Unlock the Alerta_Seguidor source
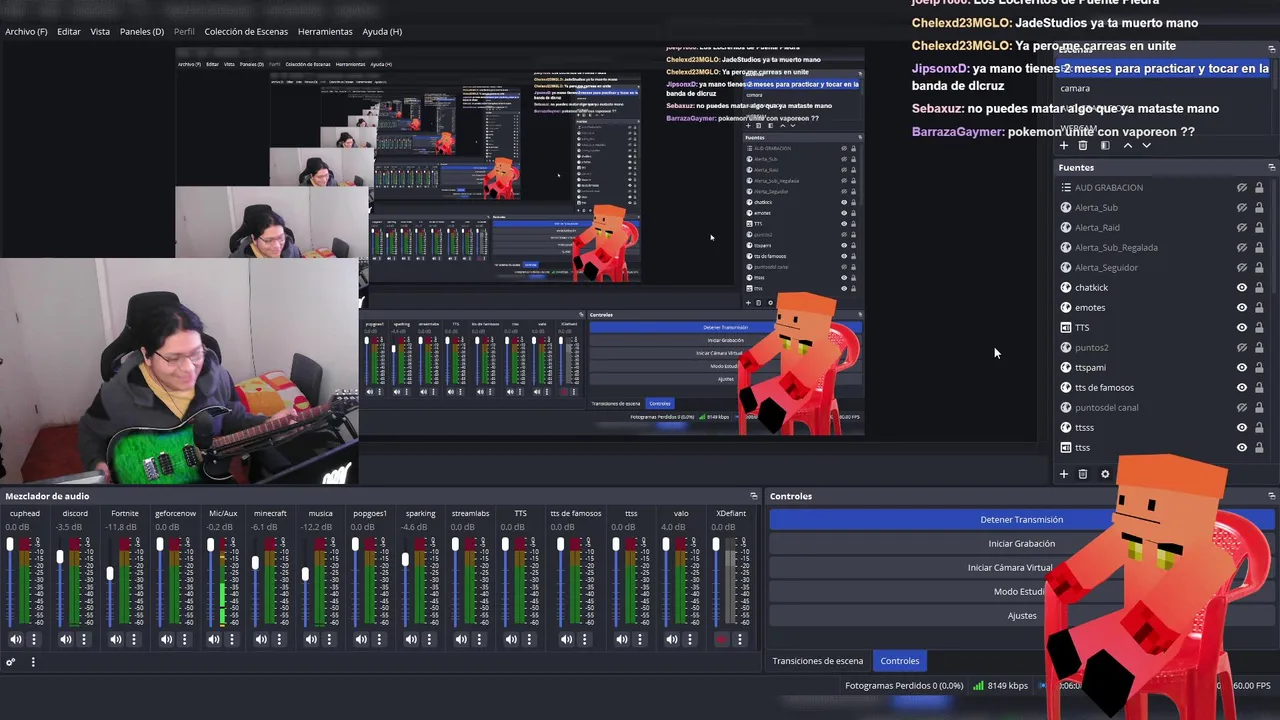1280x720 pixels. pyautogui.click(x=1259, y=267)
